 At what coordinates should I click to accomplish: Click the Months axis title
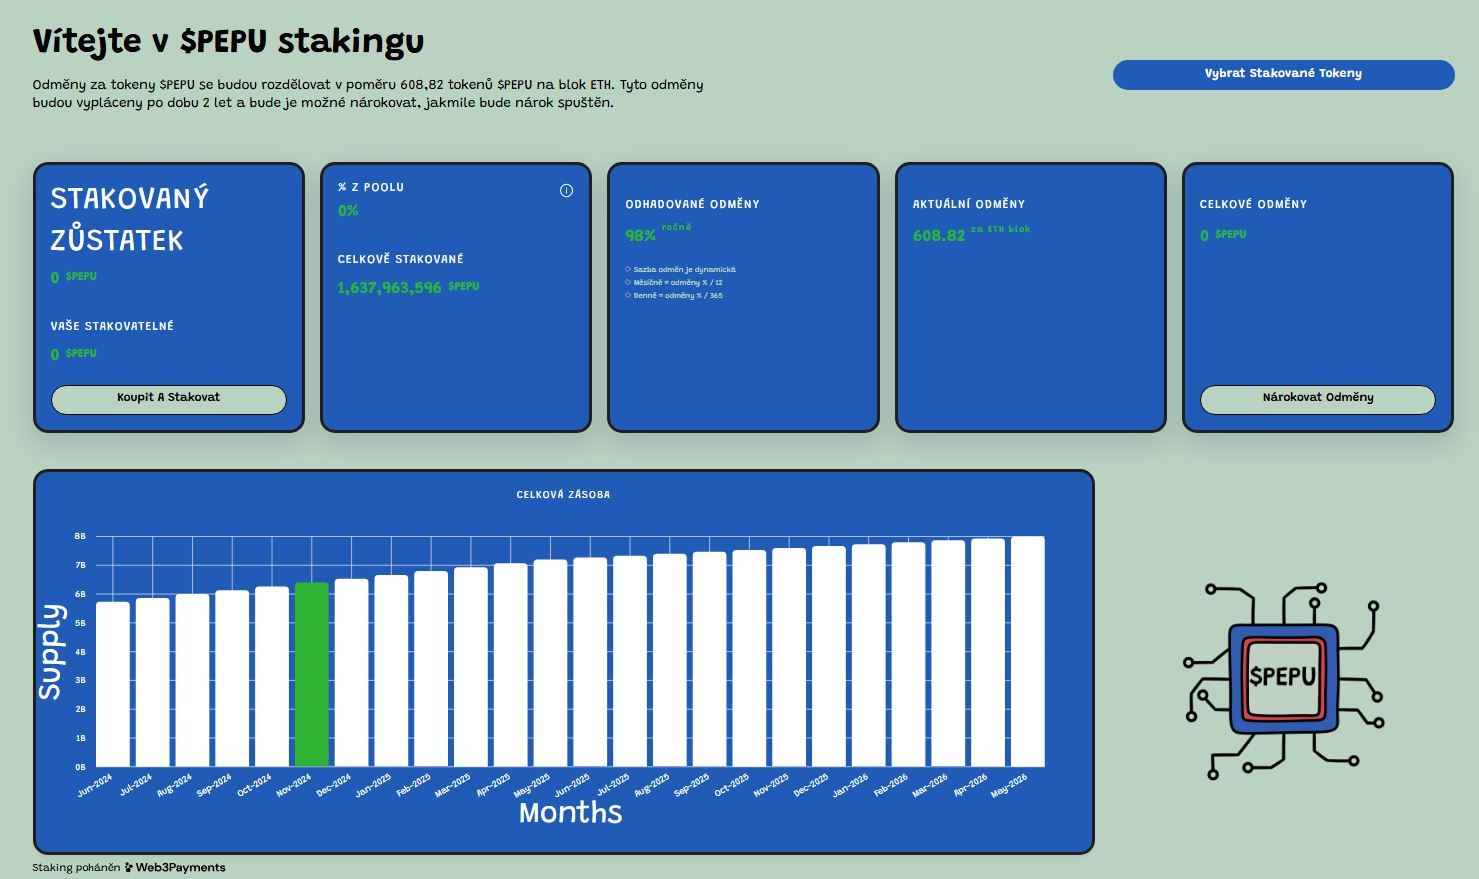click(570, 813)
